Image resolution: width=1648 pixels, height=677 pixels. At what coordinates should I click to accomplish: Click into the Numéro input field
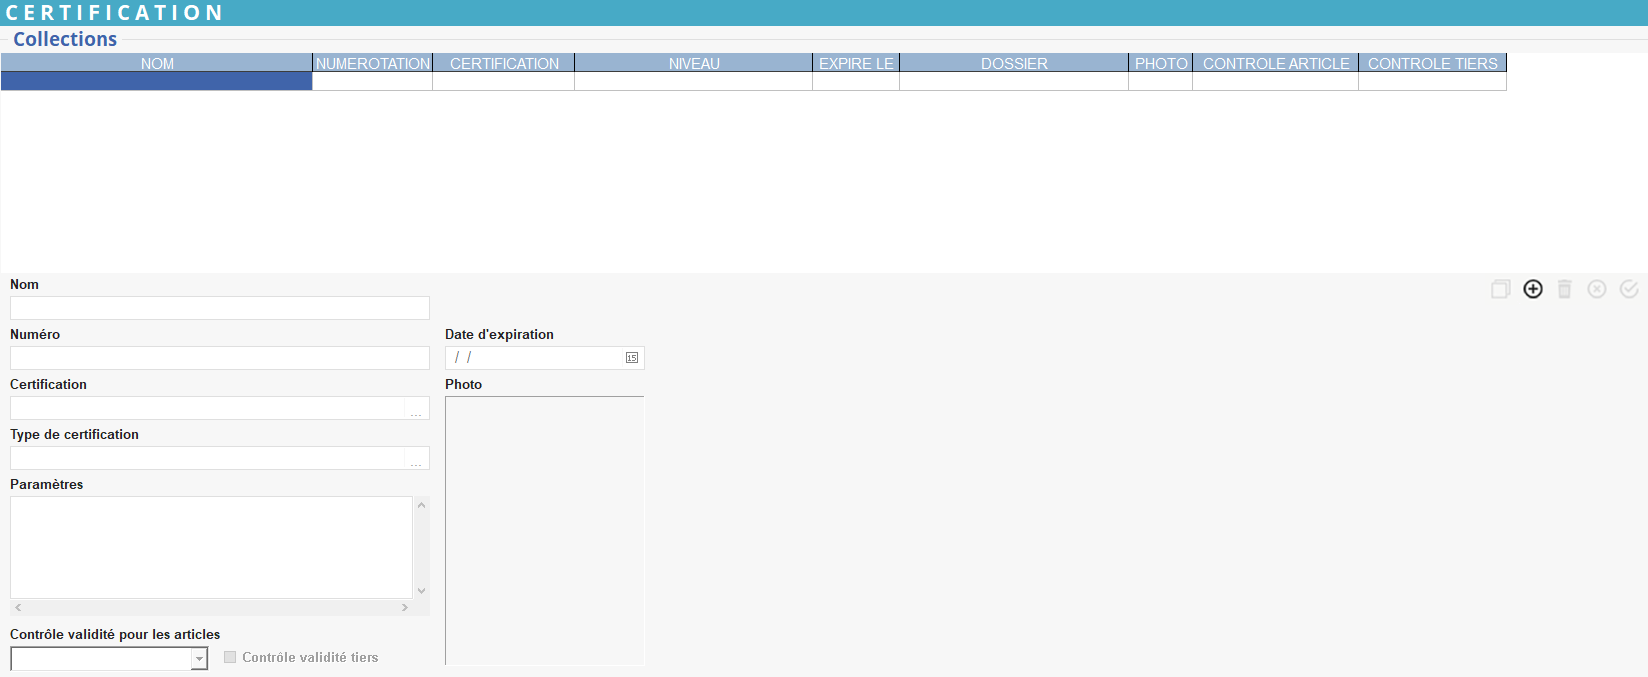coord(220,358)
